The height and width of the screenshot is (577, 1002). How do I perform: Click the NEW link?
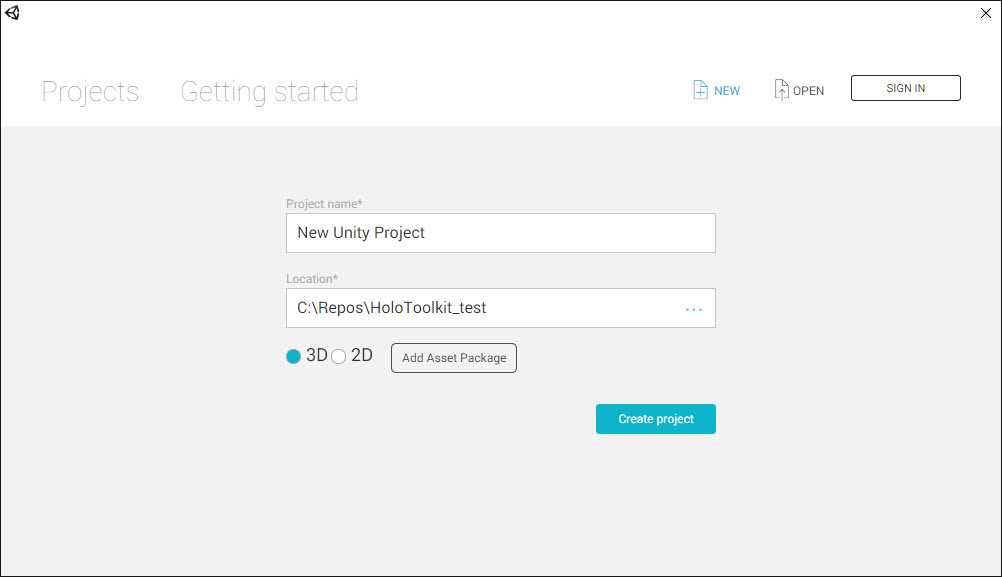coord(727,90)
